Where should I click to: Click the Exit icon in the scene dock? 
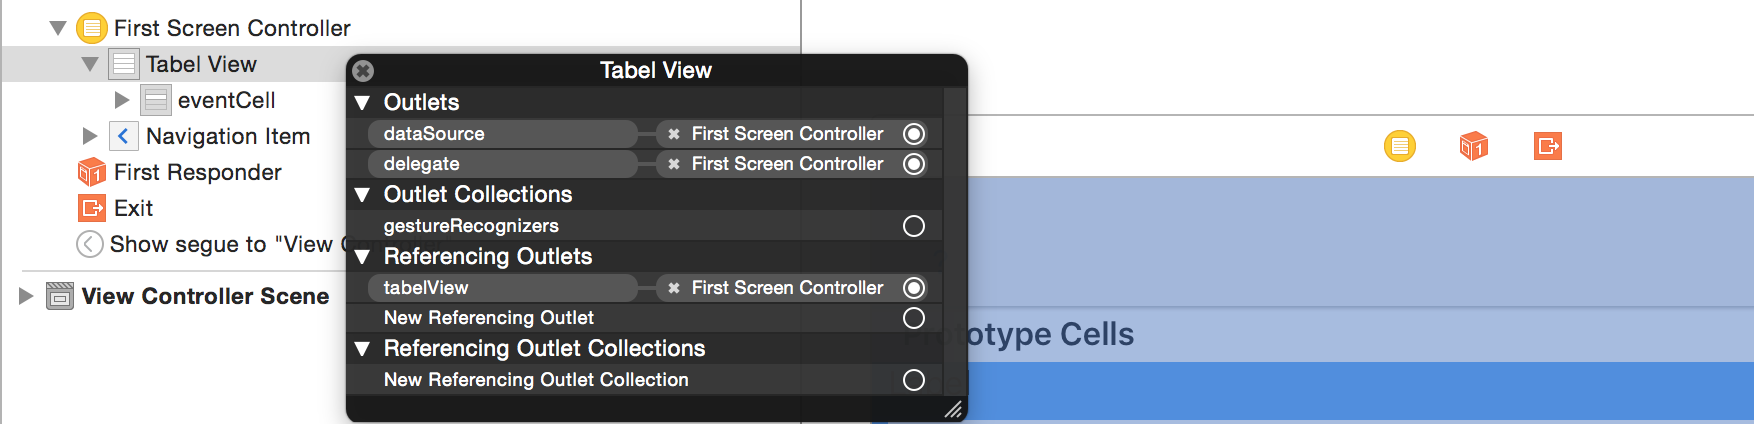[1547, 146]
